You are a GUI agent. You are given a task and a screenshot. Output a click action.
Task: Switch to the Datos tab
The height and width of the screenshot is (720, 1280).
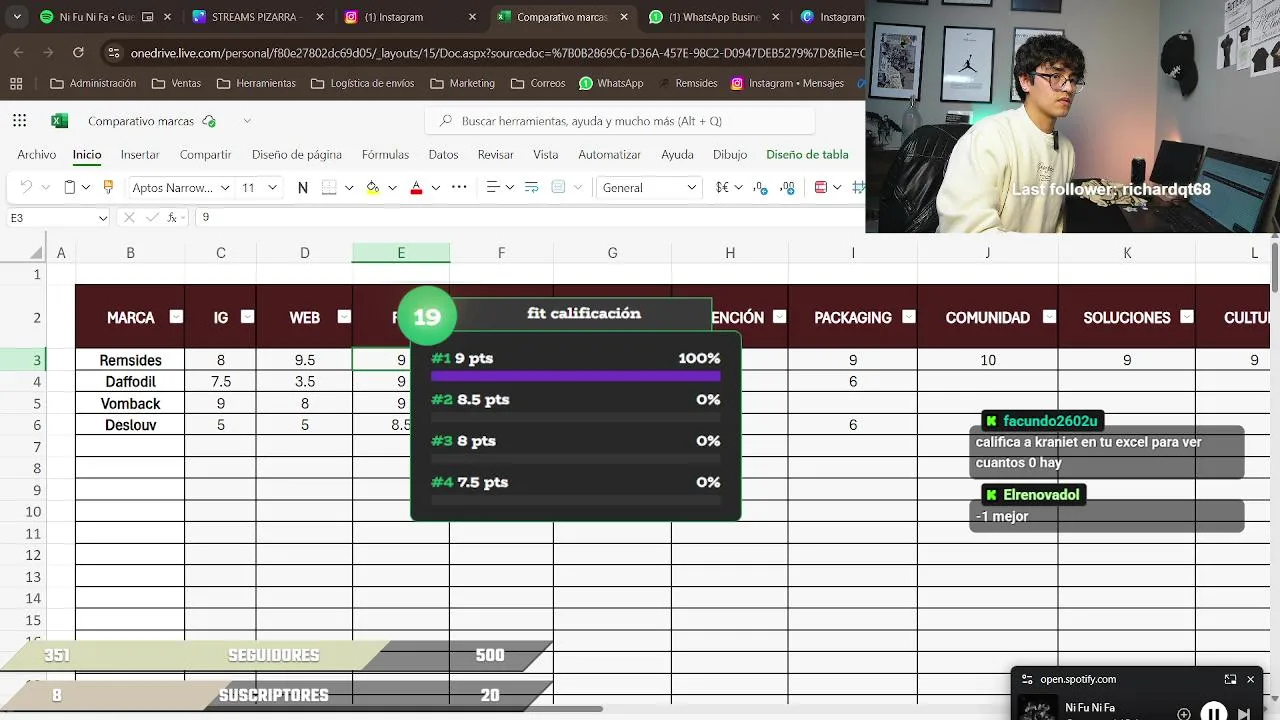tap(443, 155)
